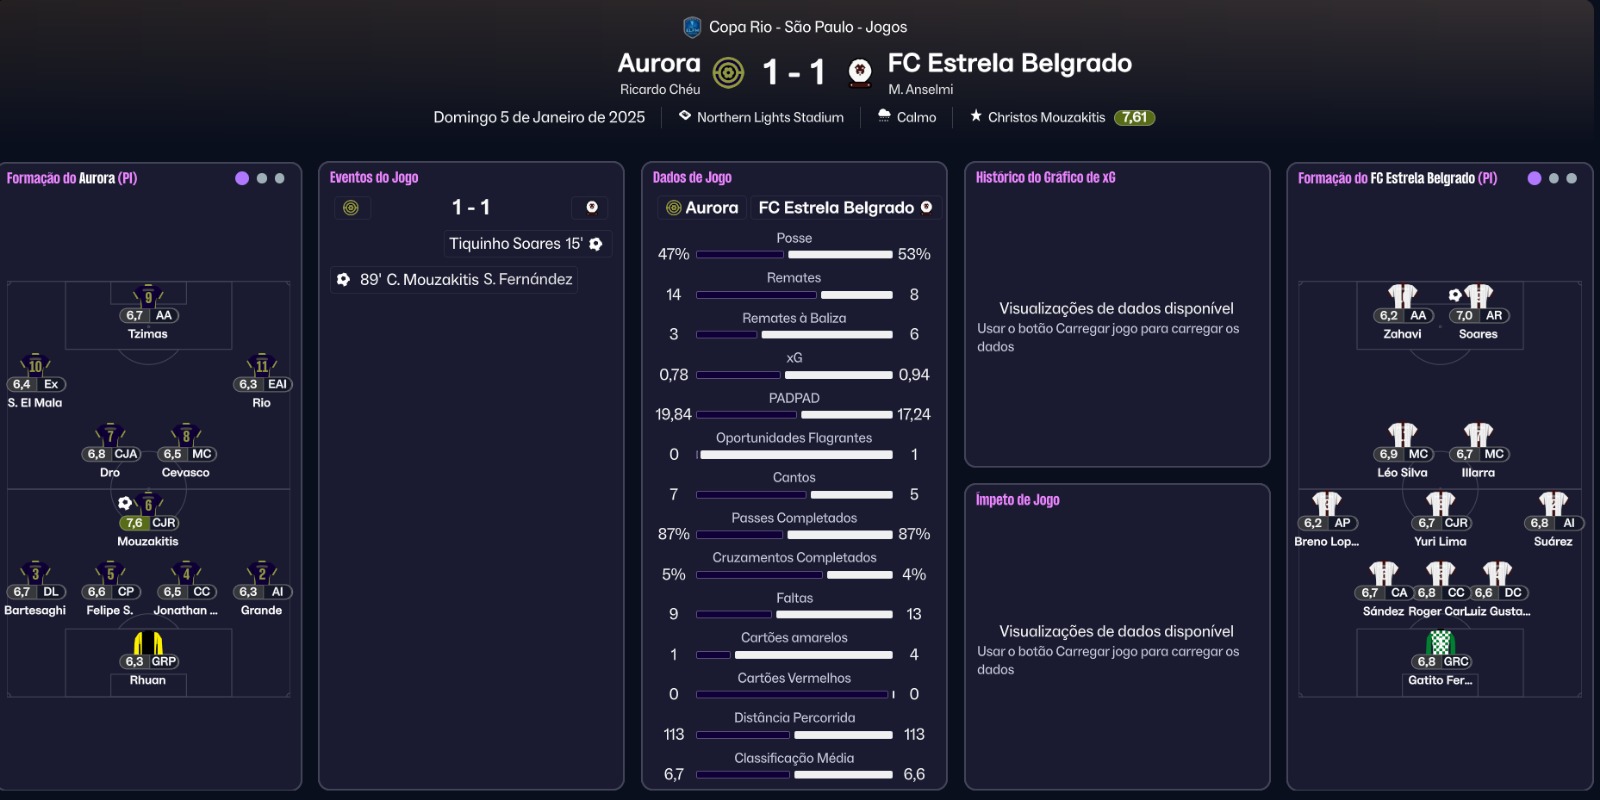The width and height of the screenshot is (1600, 800).
Task: Click the Aurora badge in Eventos do Jogo
Action: (351, 208)
